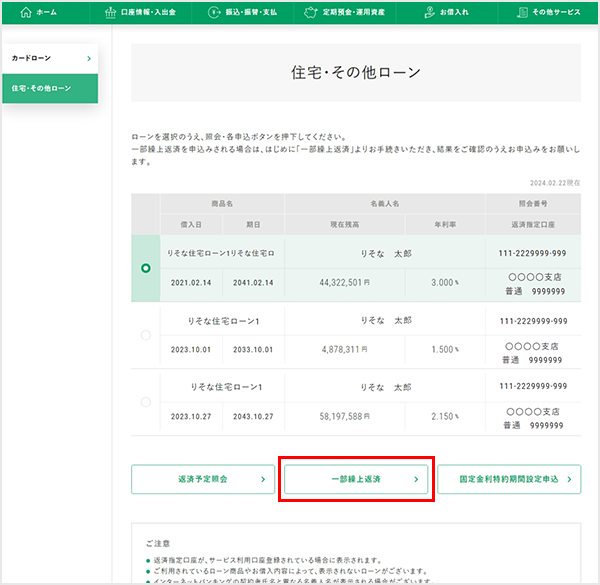Click the home house icon
The width and height of the screenshot is (600, 585).
click(x=26, y=12)
